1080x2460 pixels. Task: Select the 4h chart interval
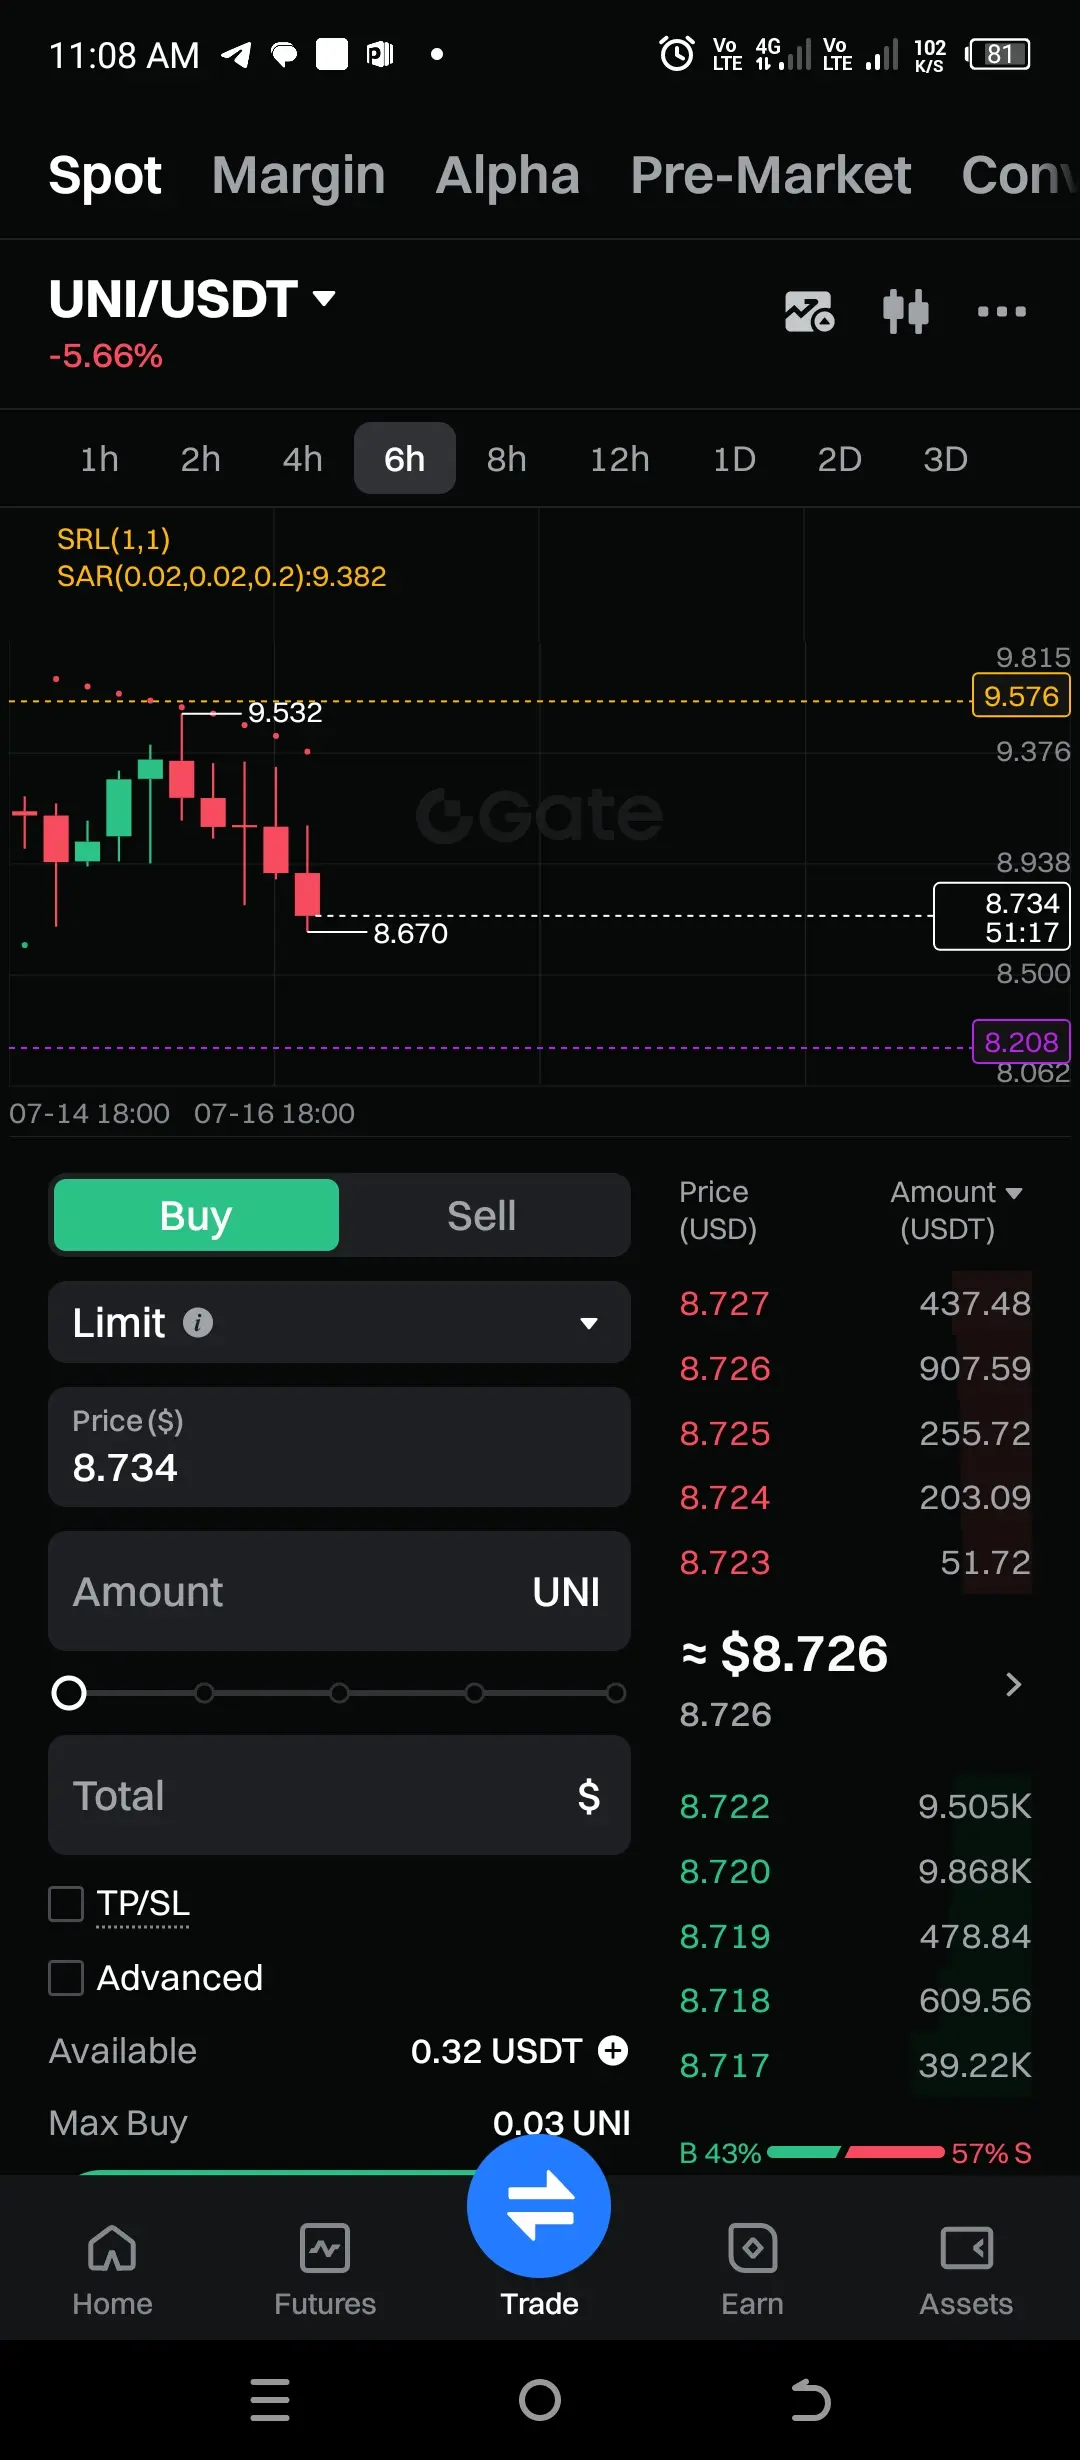[x=302, y=459]
